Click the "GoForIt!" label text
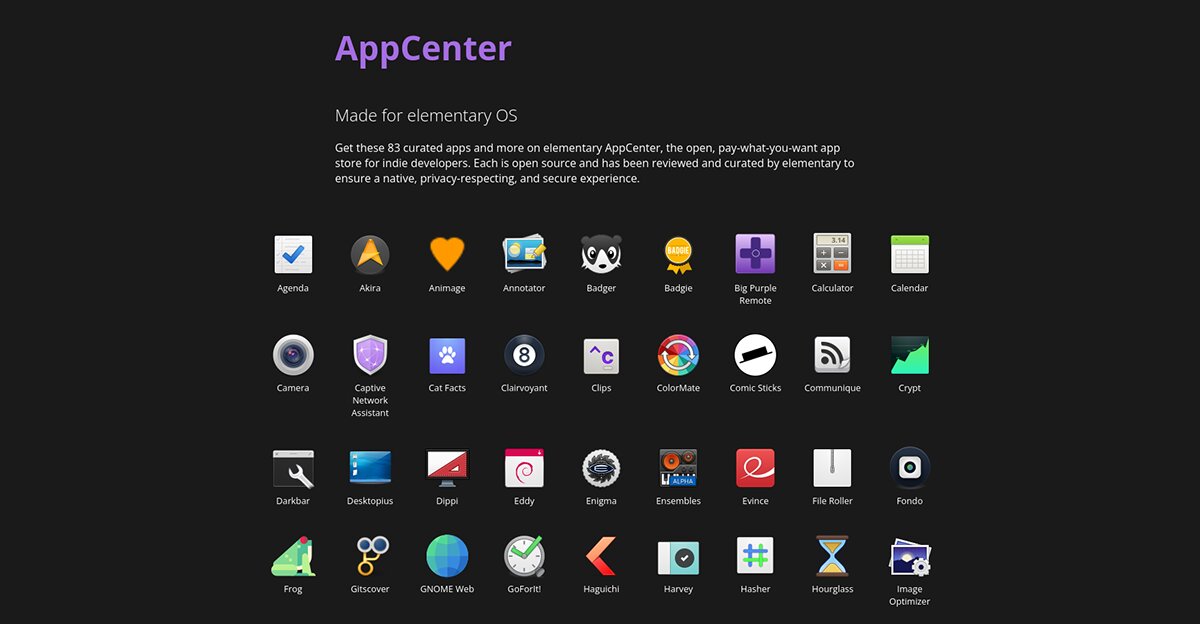Screen dimensions: 1200x624 pyautogui.click(x=524, y=589)
